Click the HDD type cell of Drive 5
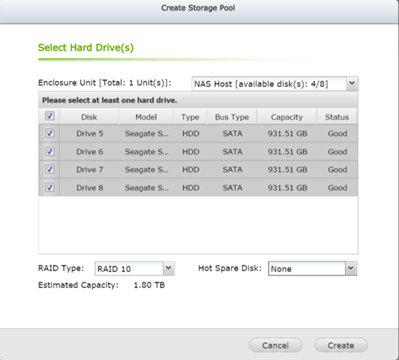 click(x=191, y=134)
